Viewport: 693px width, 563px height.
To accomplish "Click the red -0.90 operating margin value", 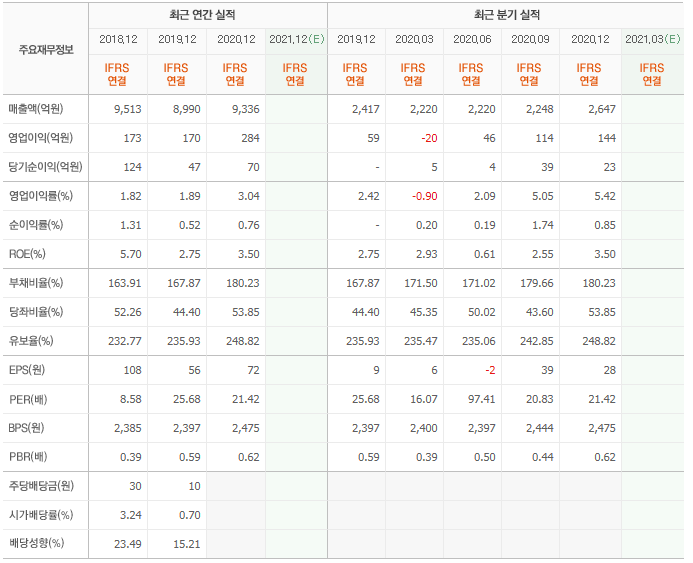I will [x=425, y=196].
